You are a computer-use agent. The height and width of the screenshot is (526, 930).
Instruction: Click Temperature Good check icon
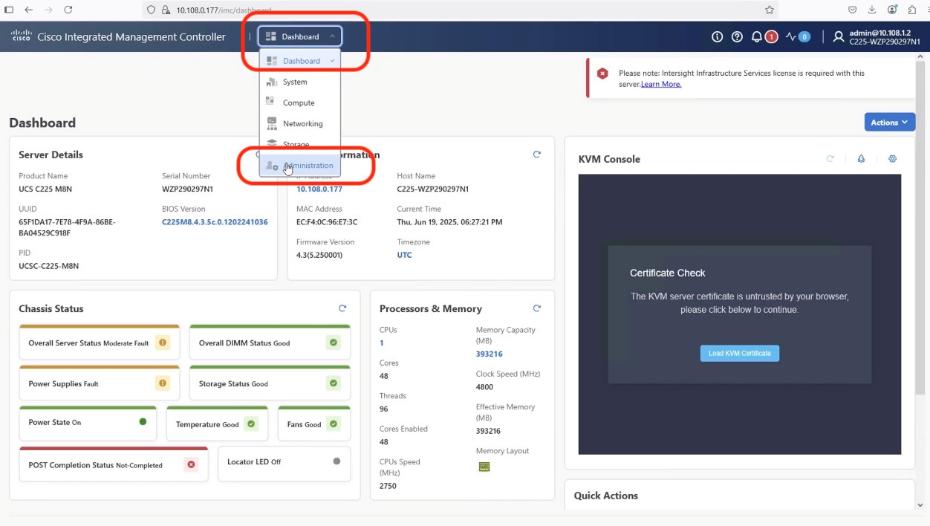tap(251, 424)
